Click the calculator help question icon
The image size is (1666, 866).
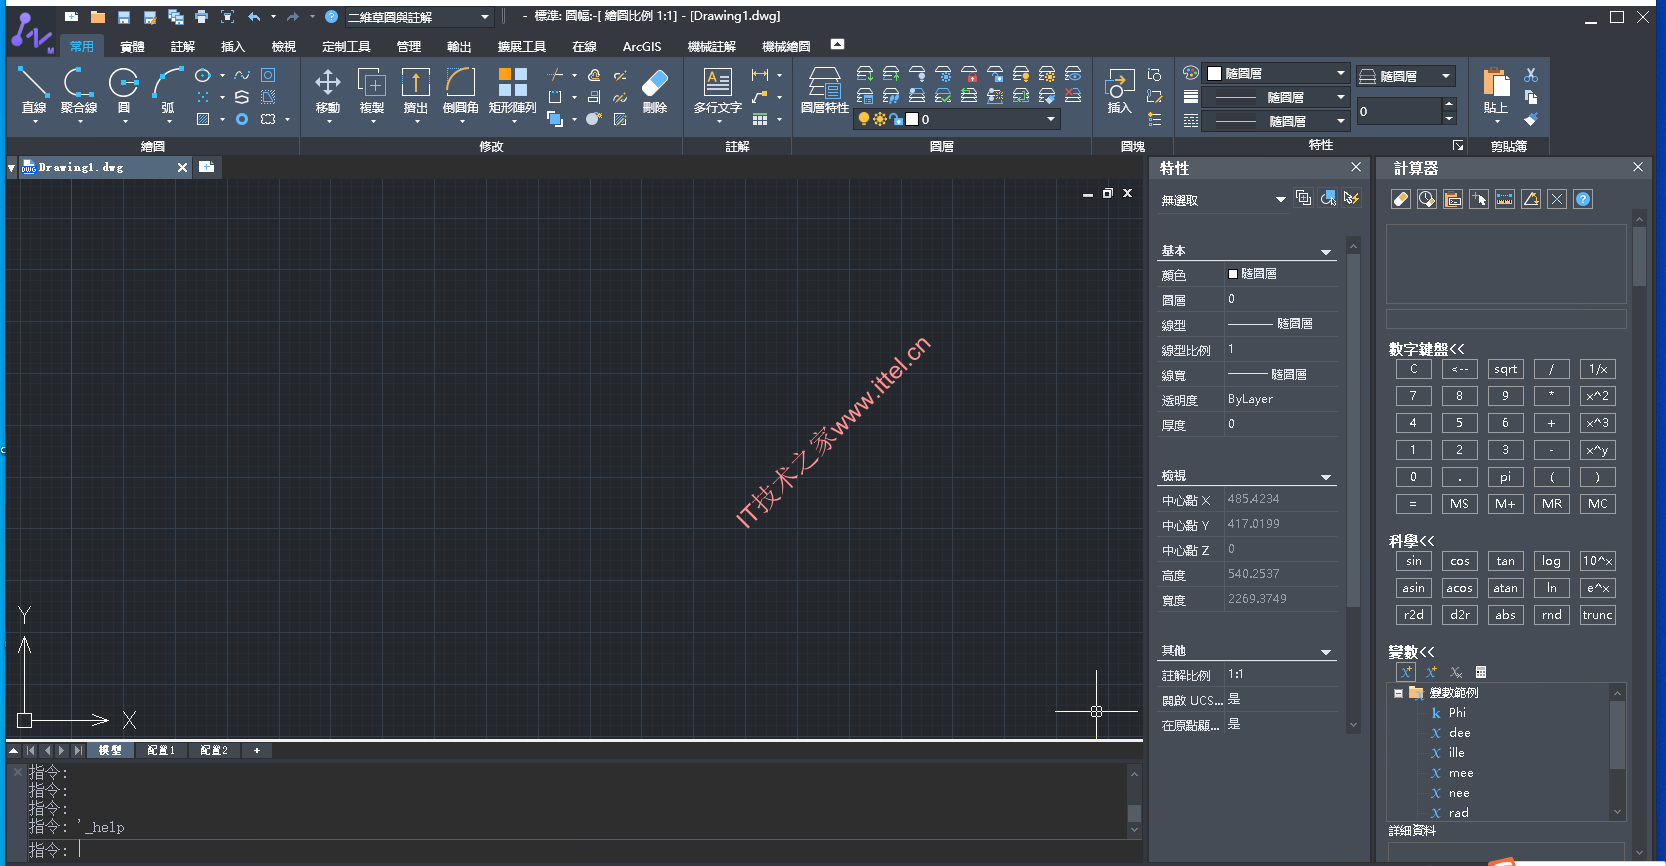(1583, 199)
